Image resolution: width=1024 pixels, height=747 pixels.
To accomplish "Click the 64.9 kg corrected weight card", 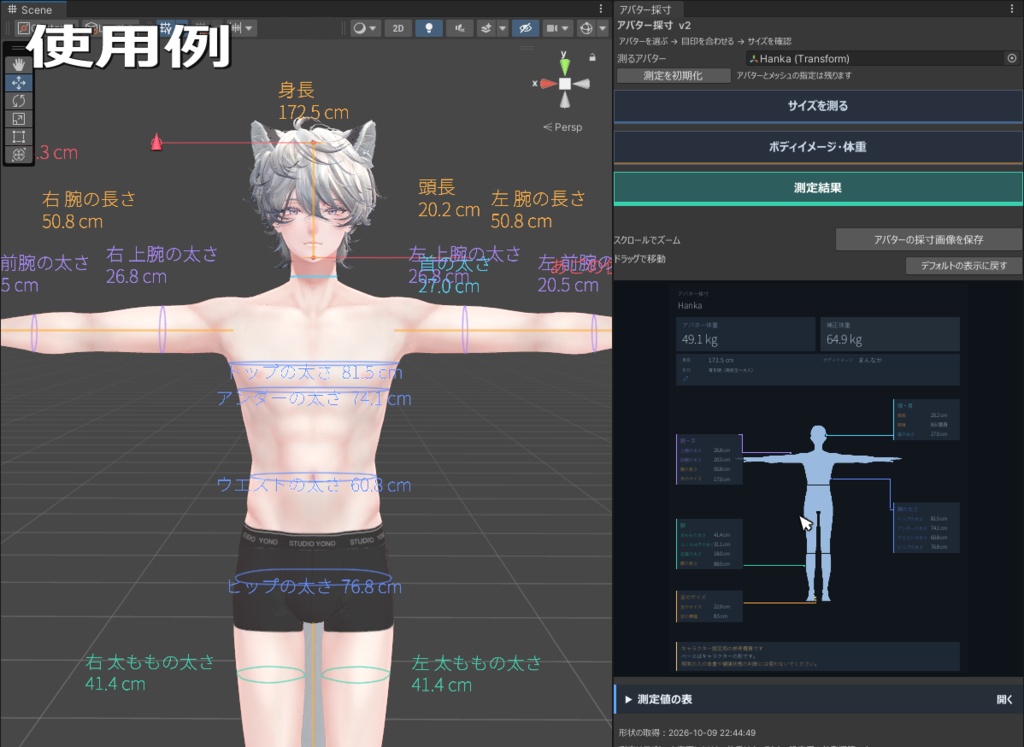I will tap(889, 334).
